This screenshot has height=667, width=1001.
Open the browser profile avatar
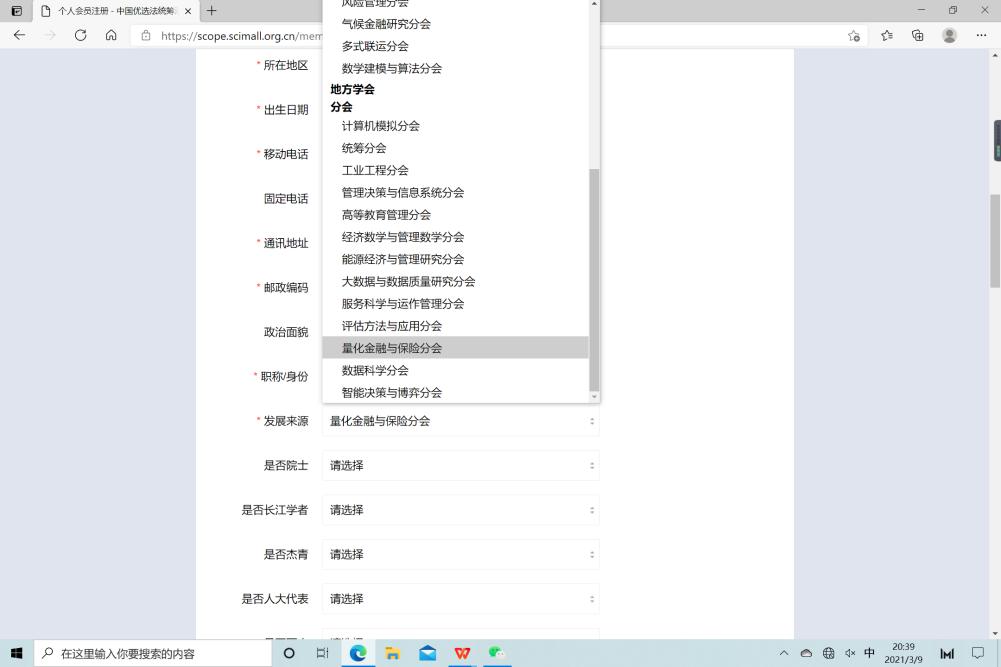(x=949, y=35)
